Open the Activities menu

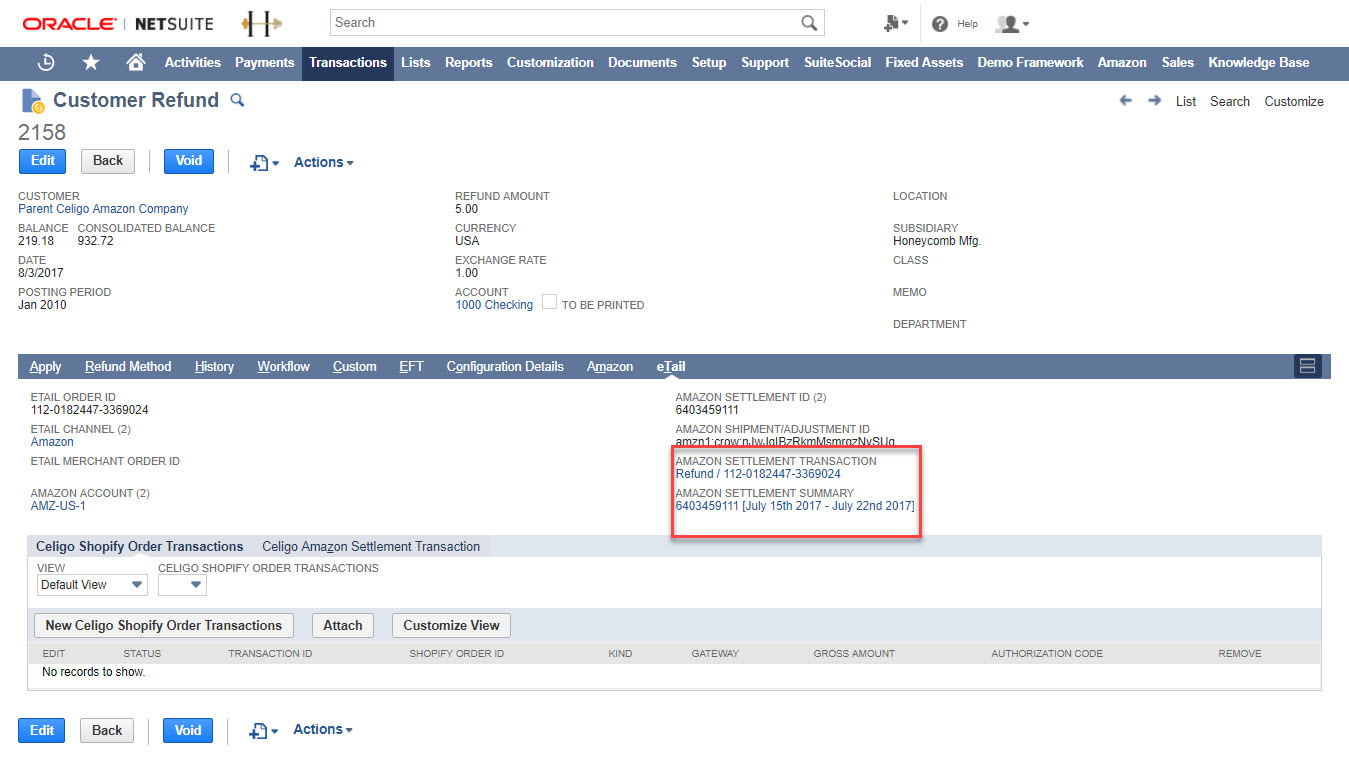point(193,62)
